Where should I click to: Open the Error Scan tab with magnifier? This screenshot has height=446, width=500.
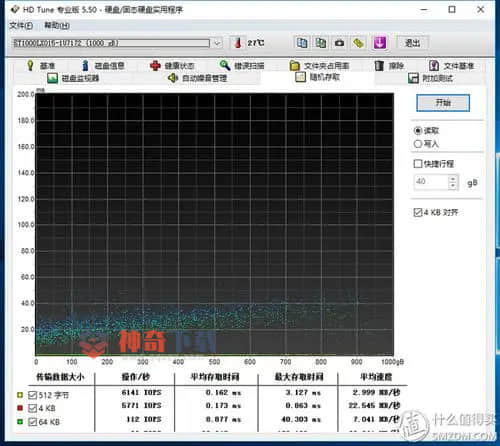click(x=242, y=66)
